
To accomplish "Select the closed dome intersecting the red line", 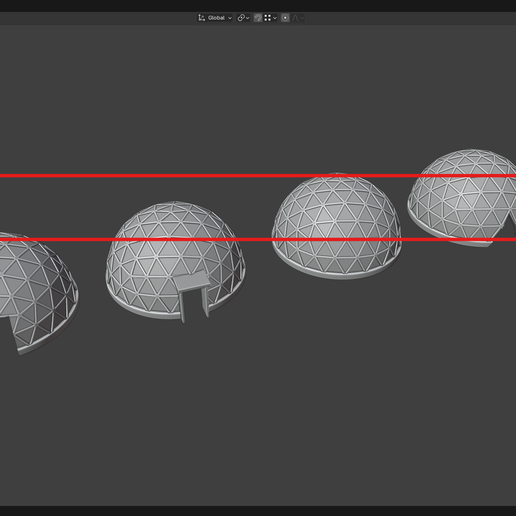I will (x=337, y=226).
